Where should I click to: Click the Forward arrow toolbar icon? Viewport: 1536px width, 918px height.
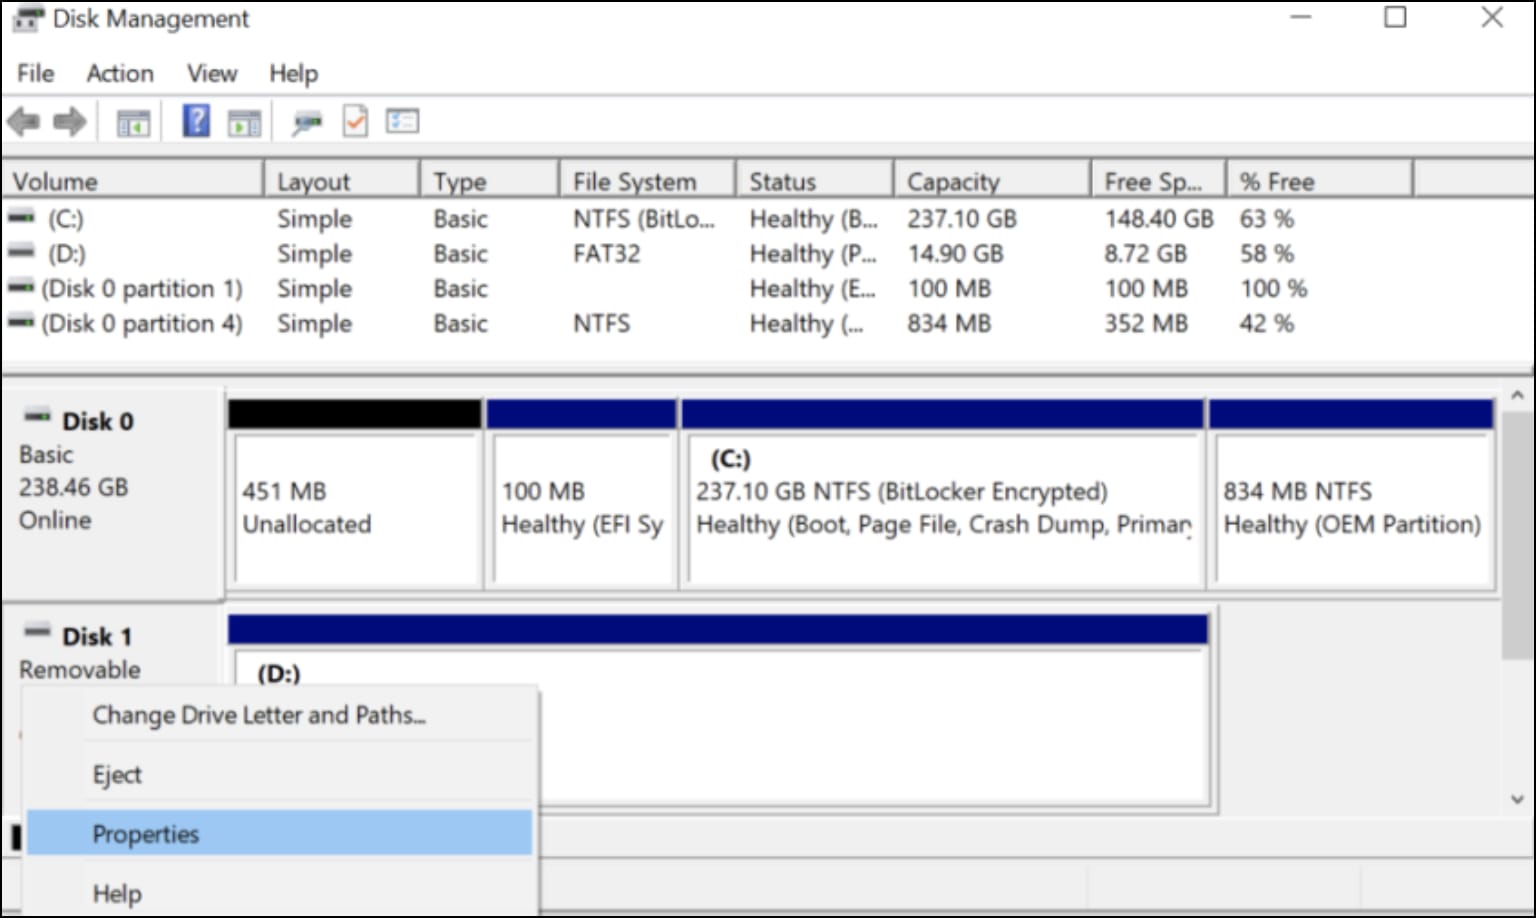[69, 123]
